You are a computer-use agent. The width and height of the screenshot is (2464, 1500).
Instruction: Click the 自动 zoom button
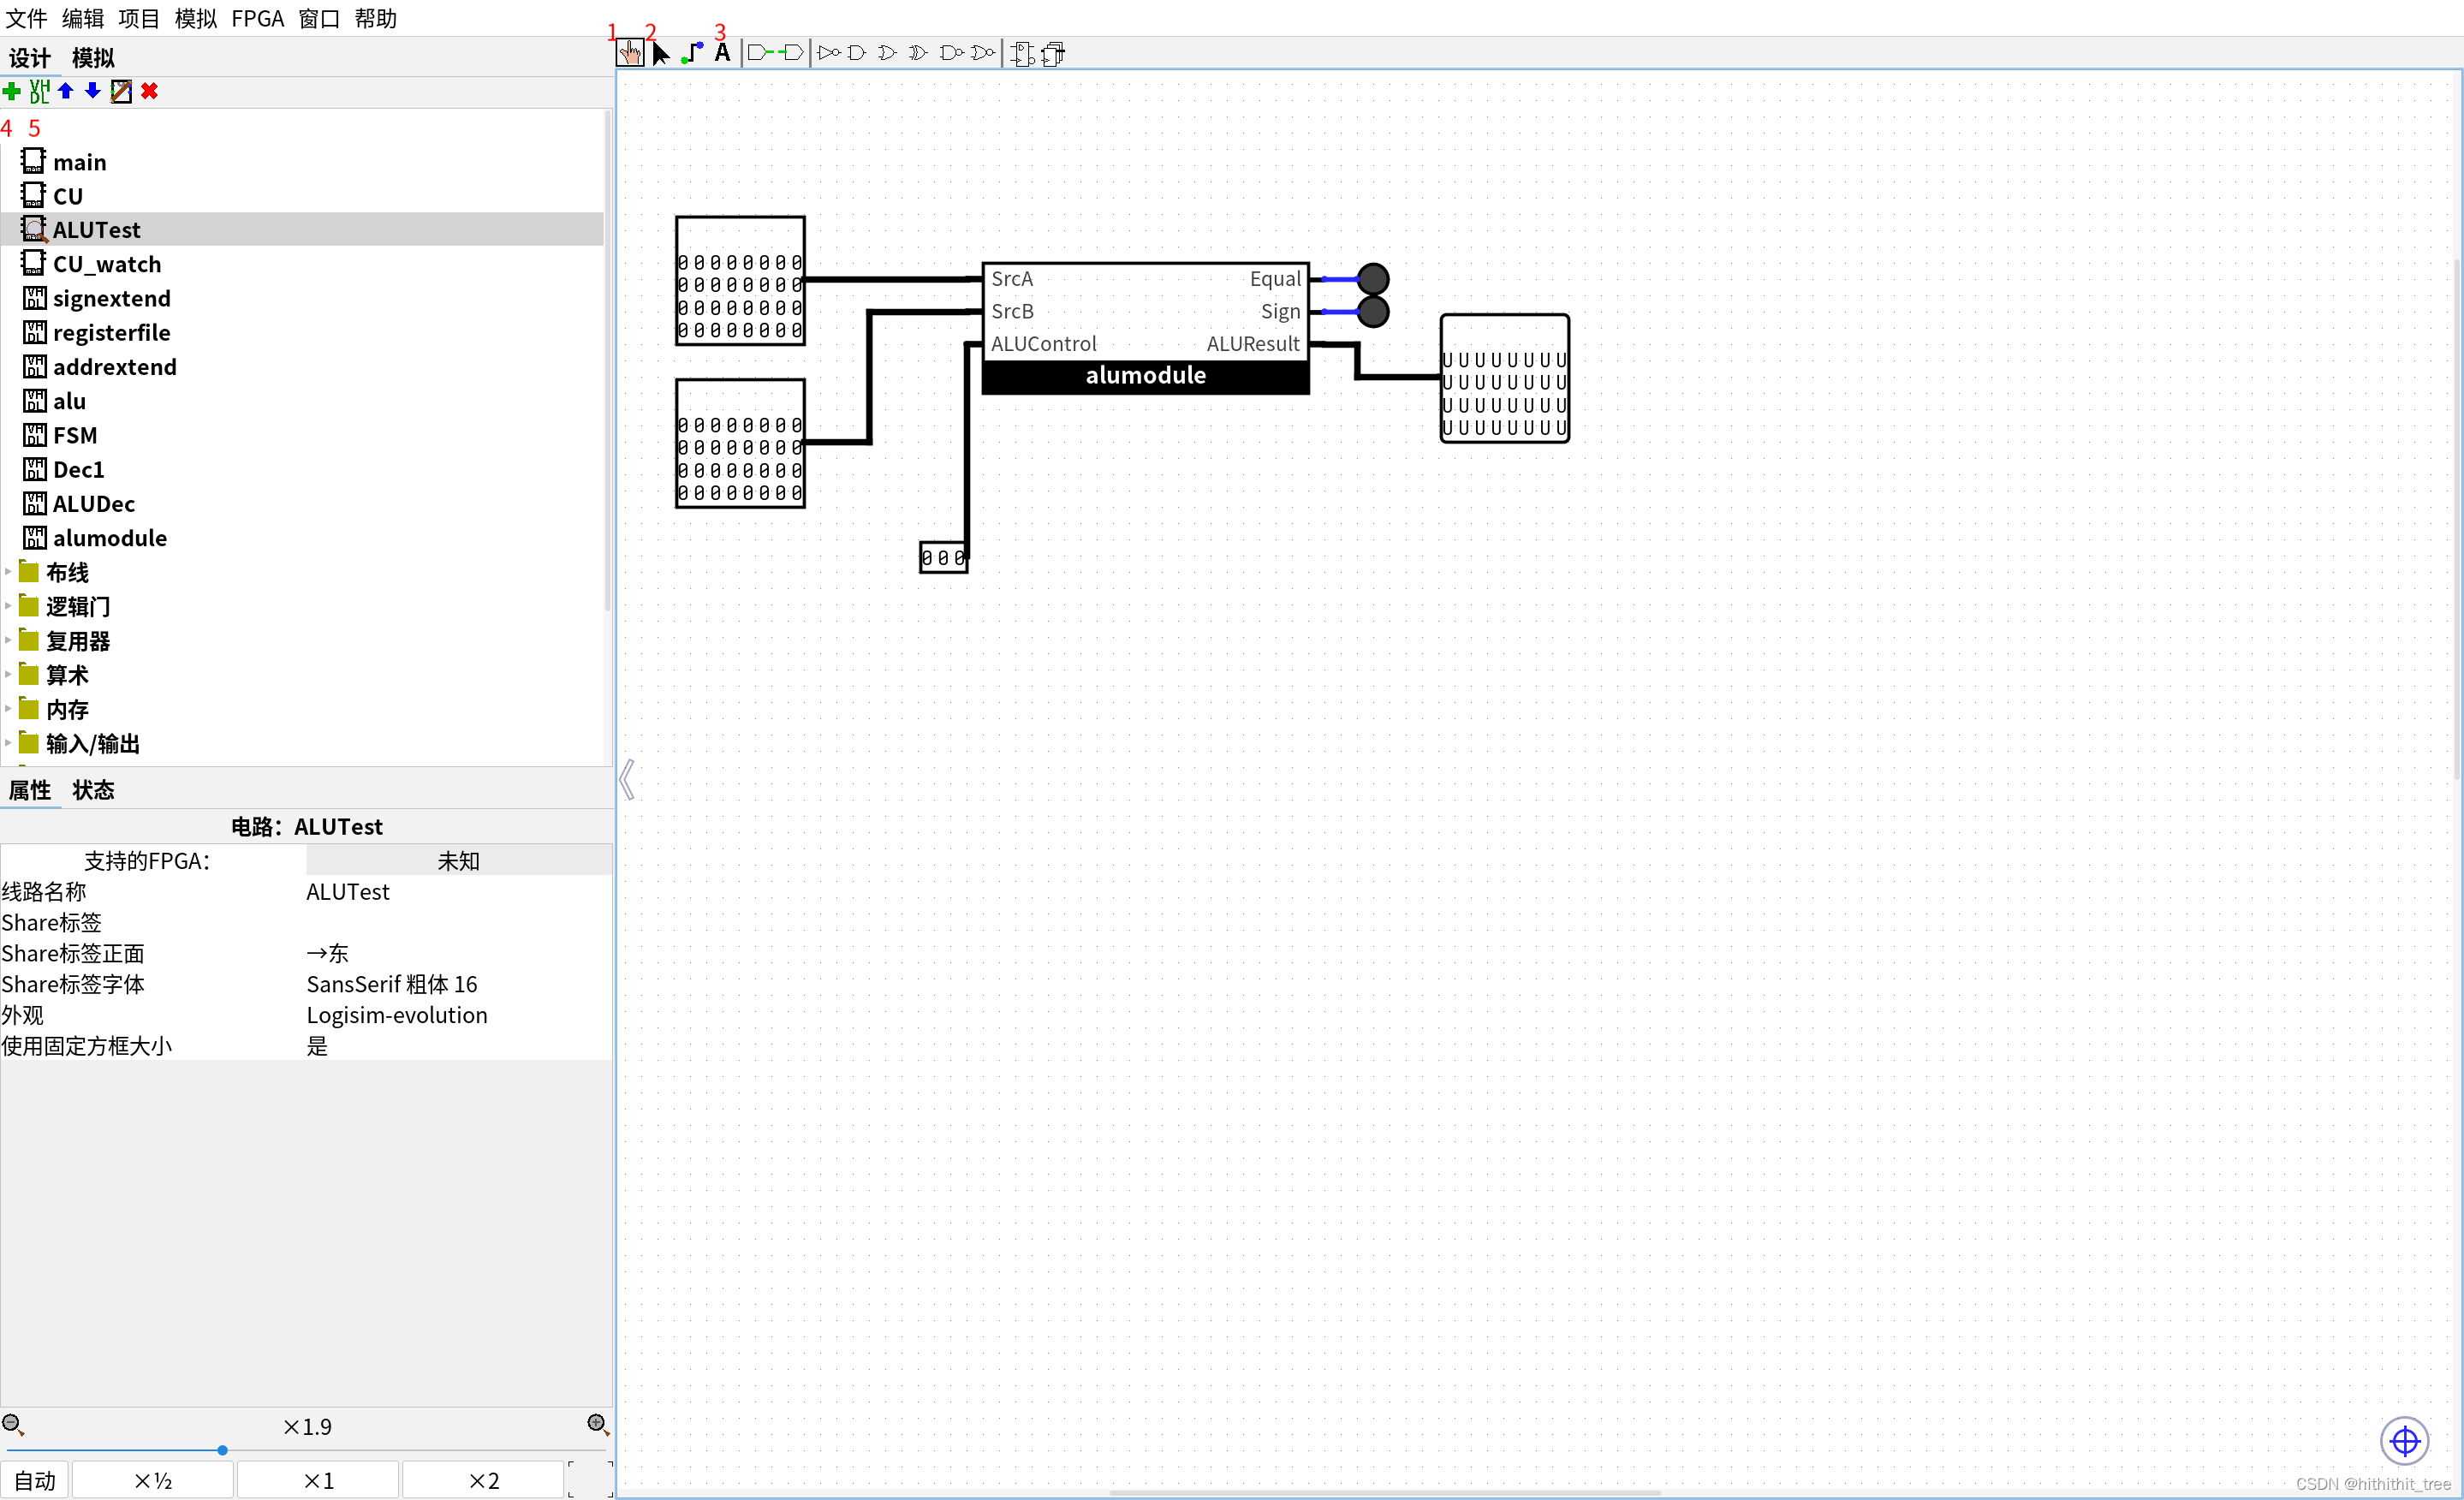coord(35,1480)
